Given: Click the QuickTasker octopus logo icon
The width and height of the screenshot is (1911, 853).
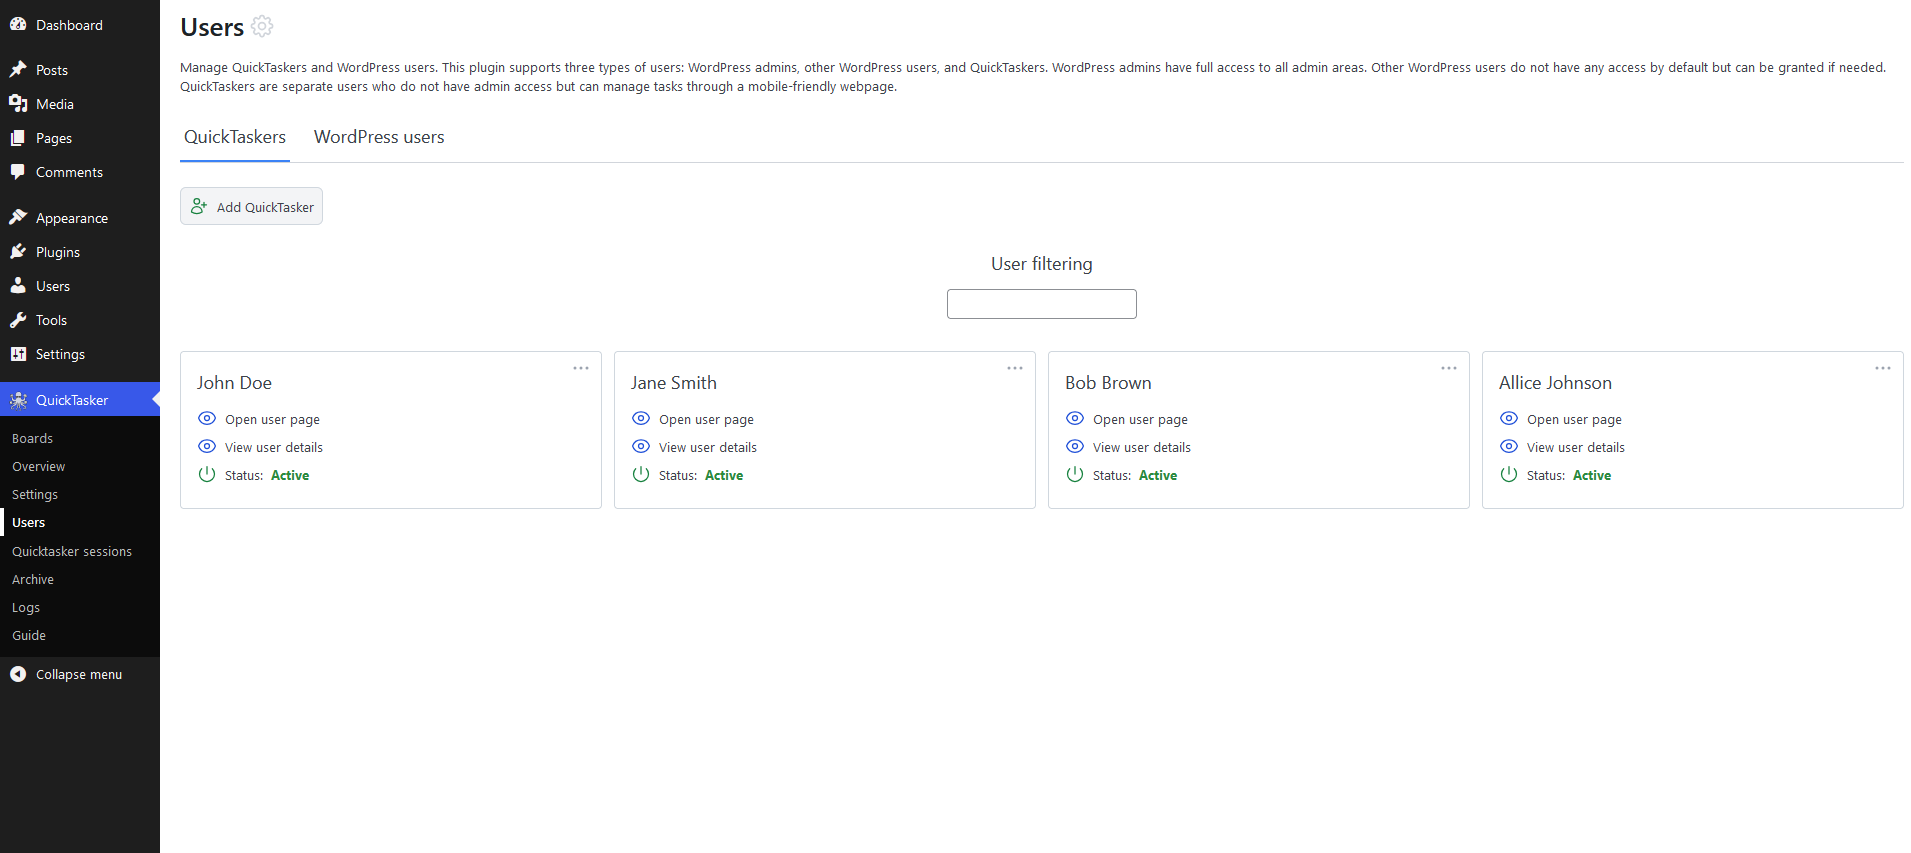Looking at the screenshot, I should pyautogui.click(x=18, y=400).
